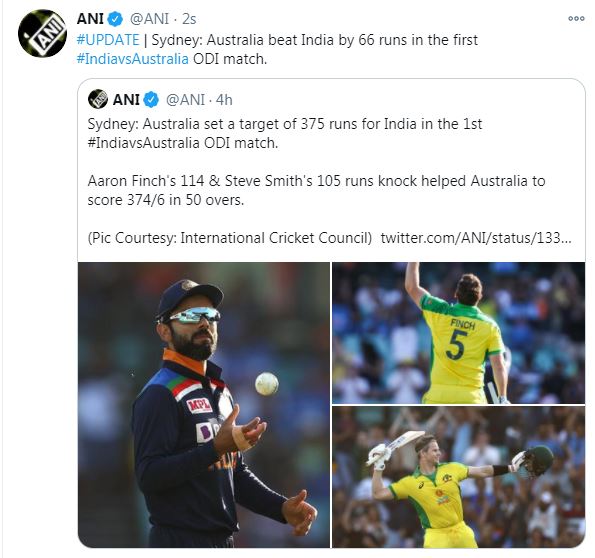The image size is (595, 558).
Task: Open the Finch number 5 jersey photo
Action: pos(458,333)
